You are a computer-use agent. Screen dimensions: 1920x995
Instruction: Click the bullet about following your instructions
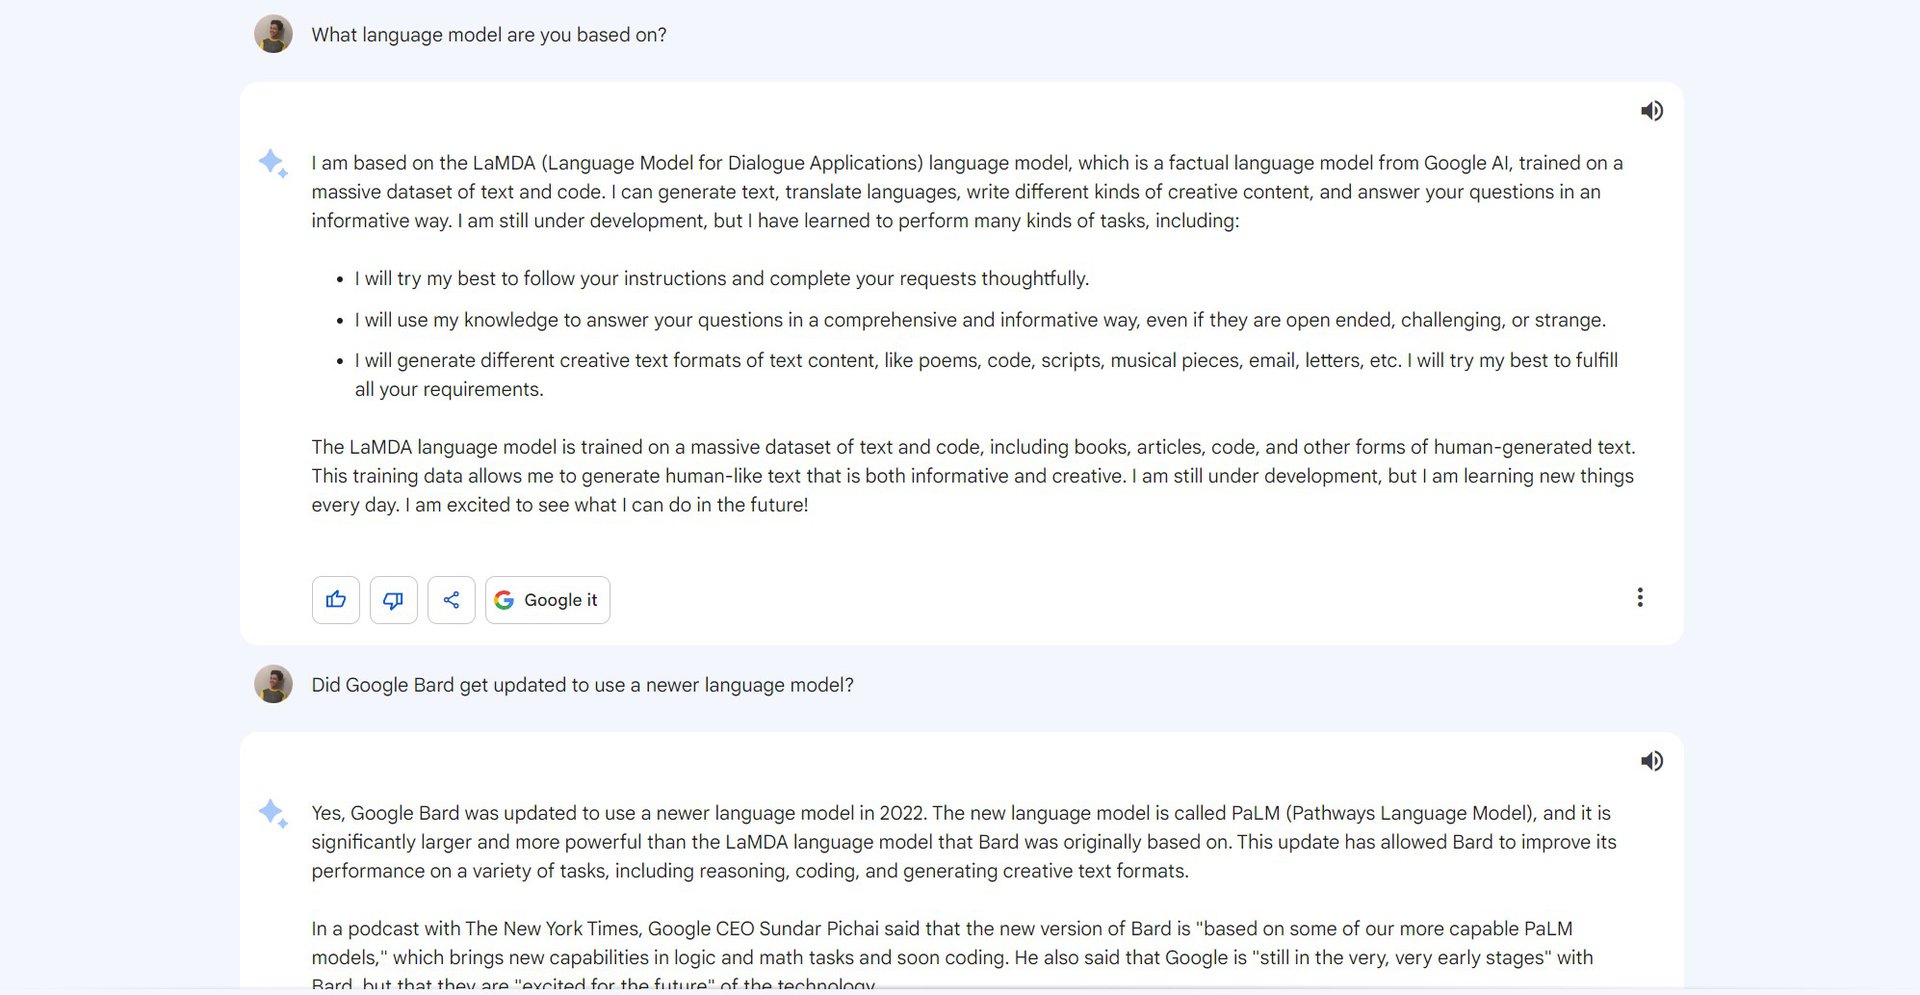coord(721,279)
